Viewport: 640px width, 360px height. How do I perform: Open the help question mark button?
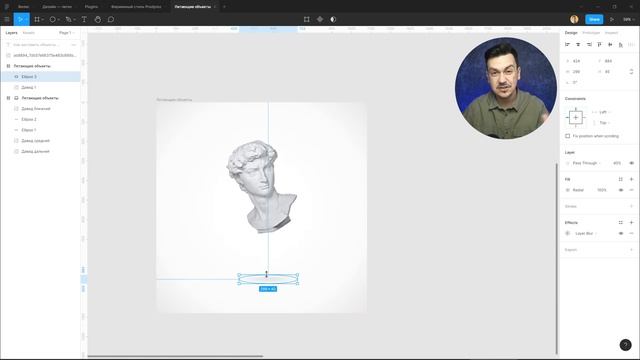(x=625, y=345)
